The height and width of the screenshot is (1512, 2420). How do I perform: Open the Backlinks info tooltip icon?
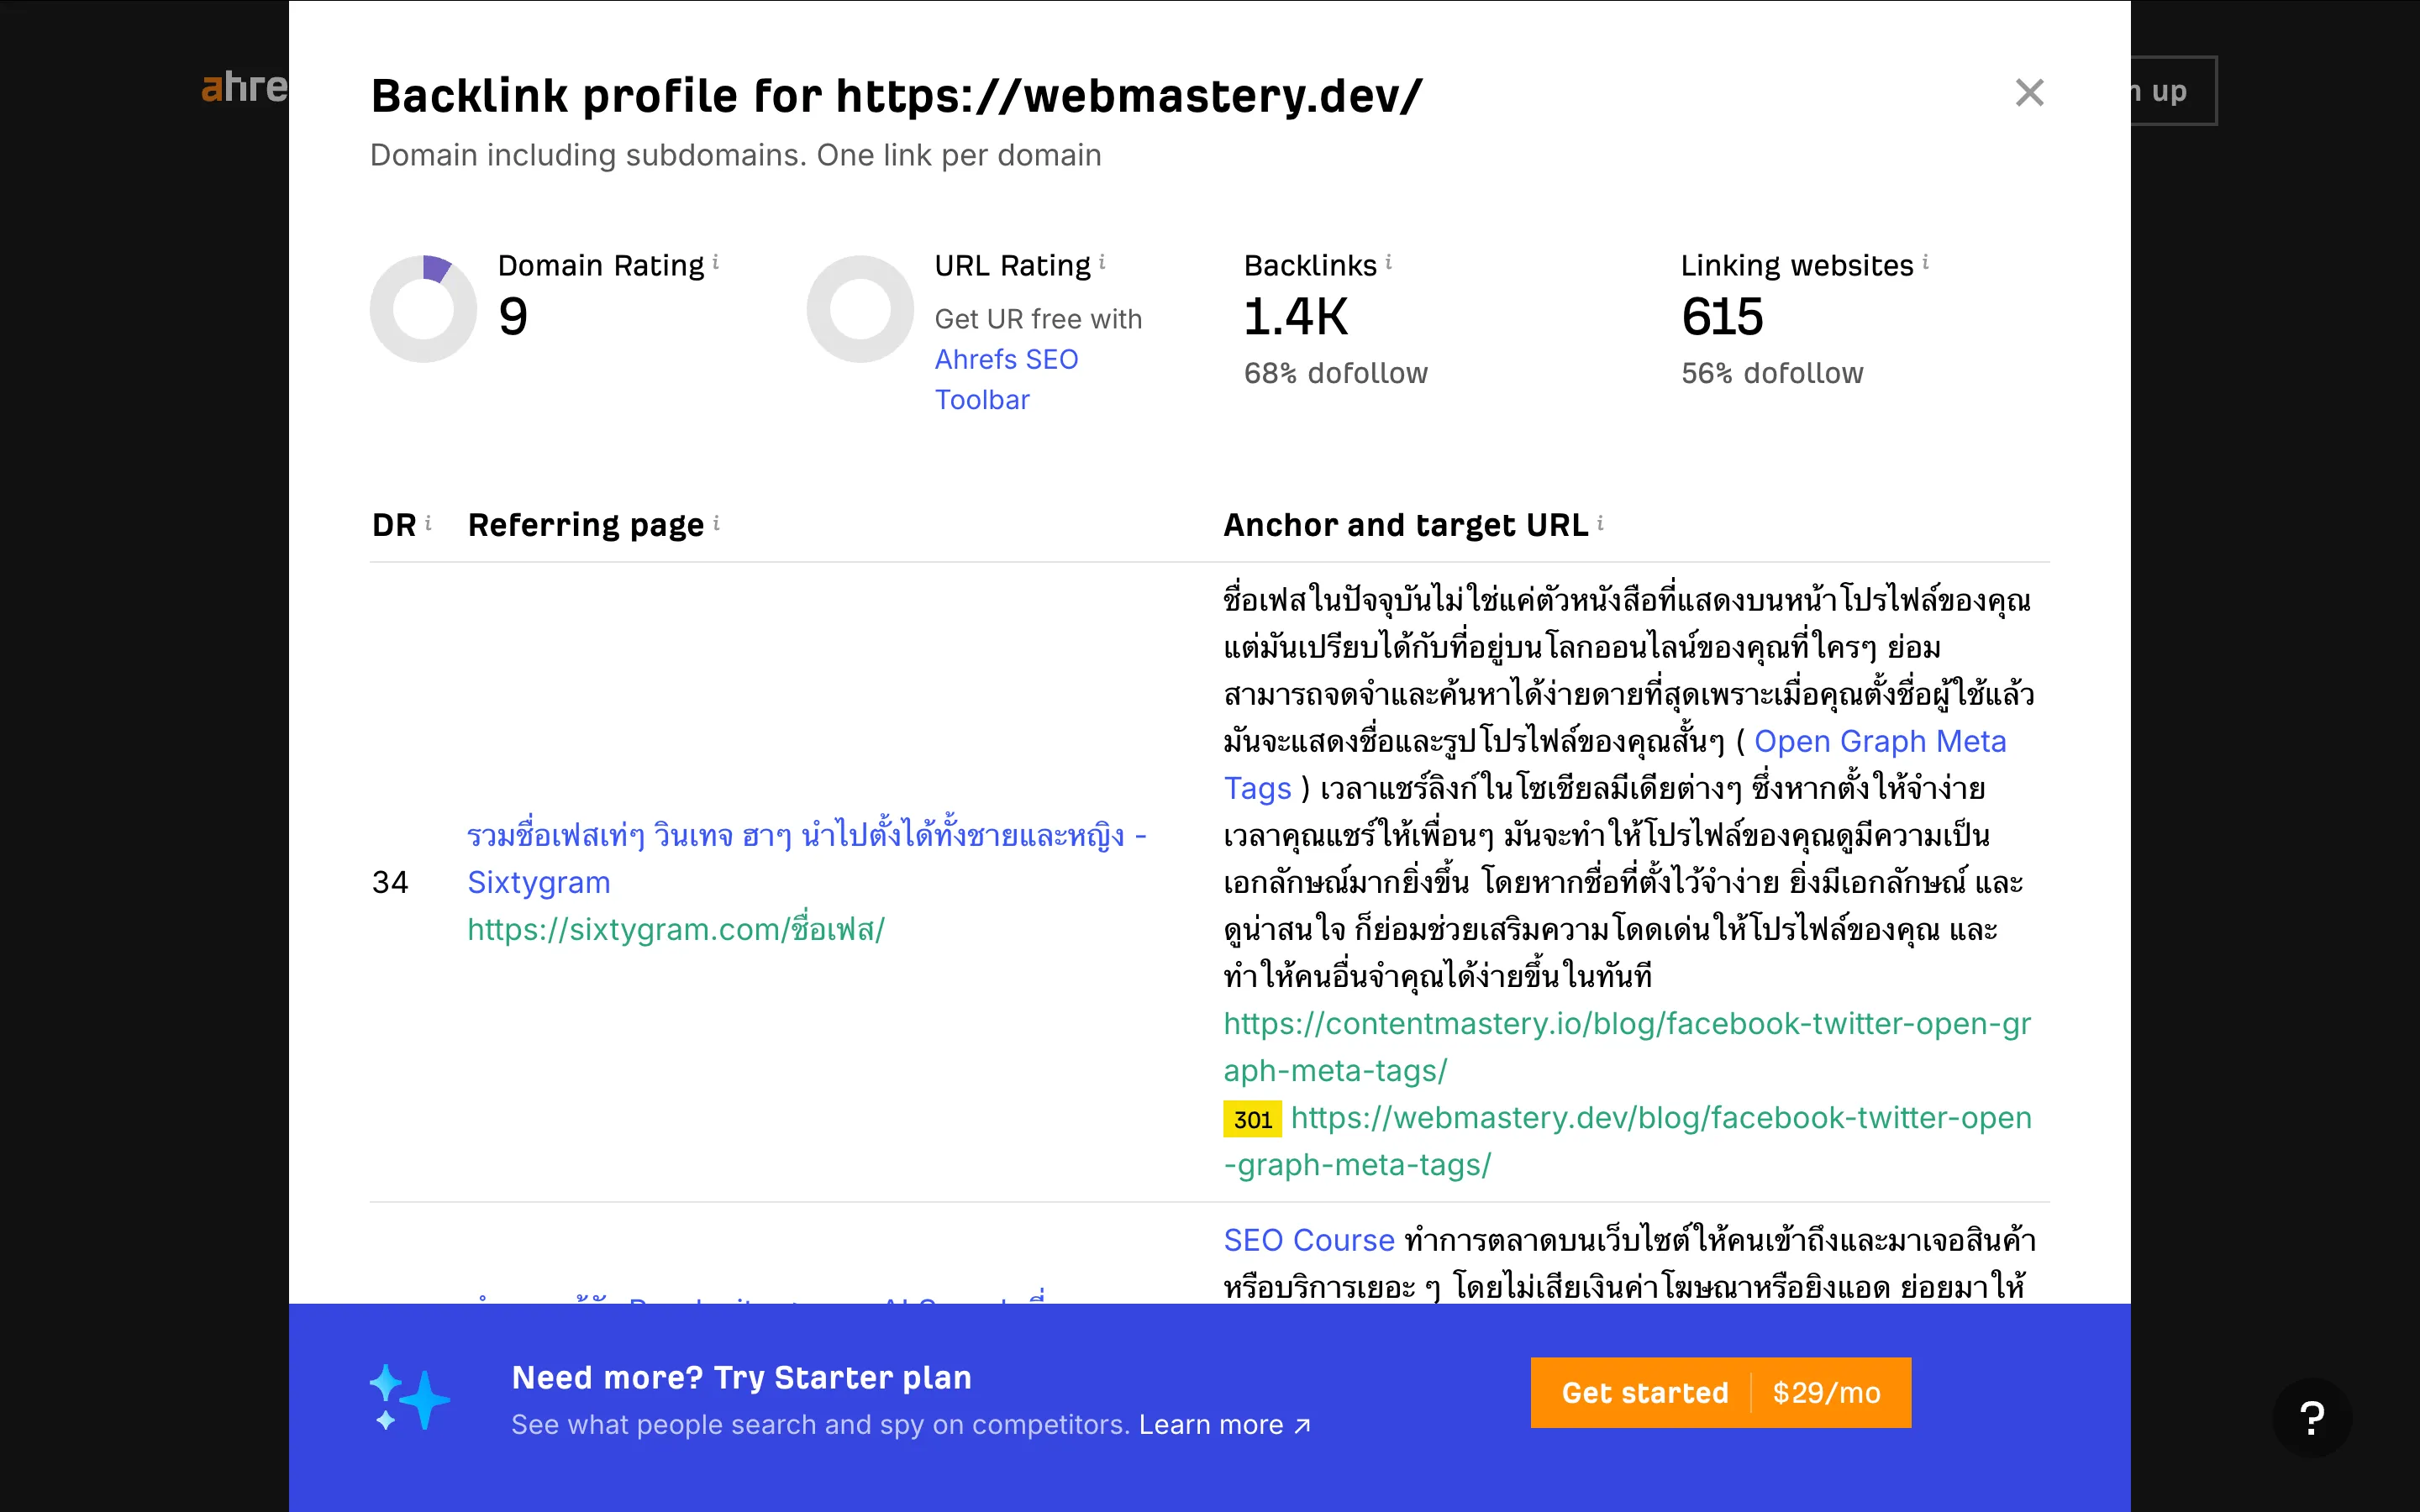pyautogui.click(x=1391, y=261)
